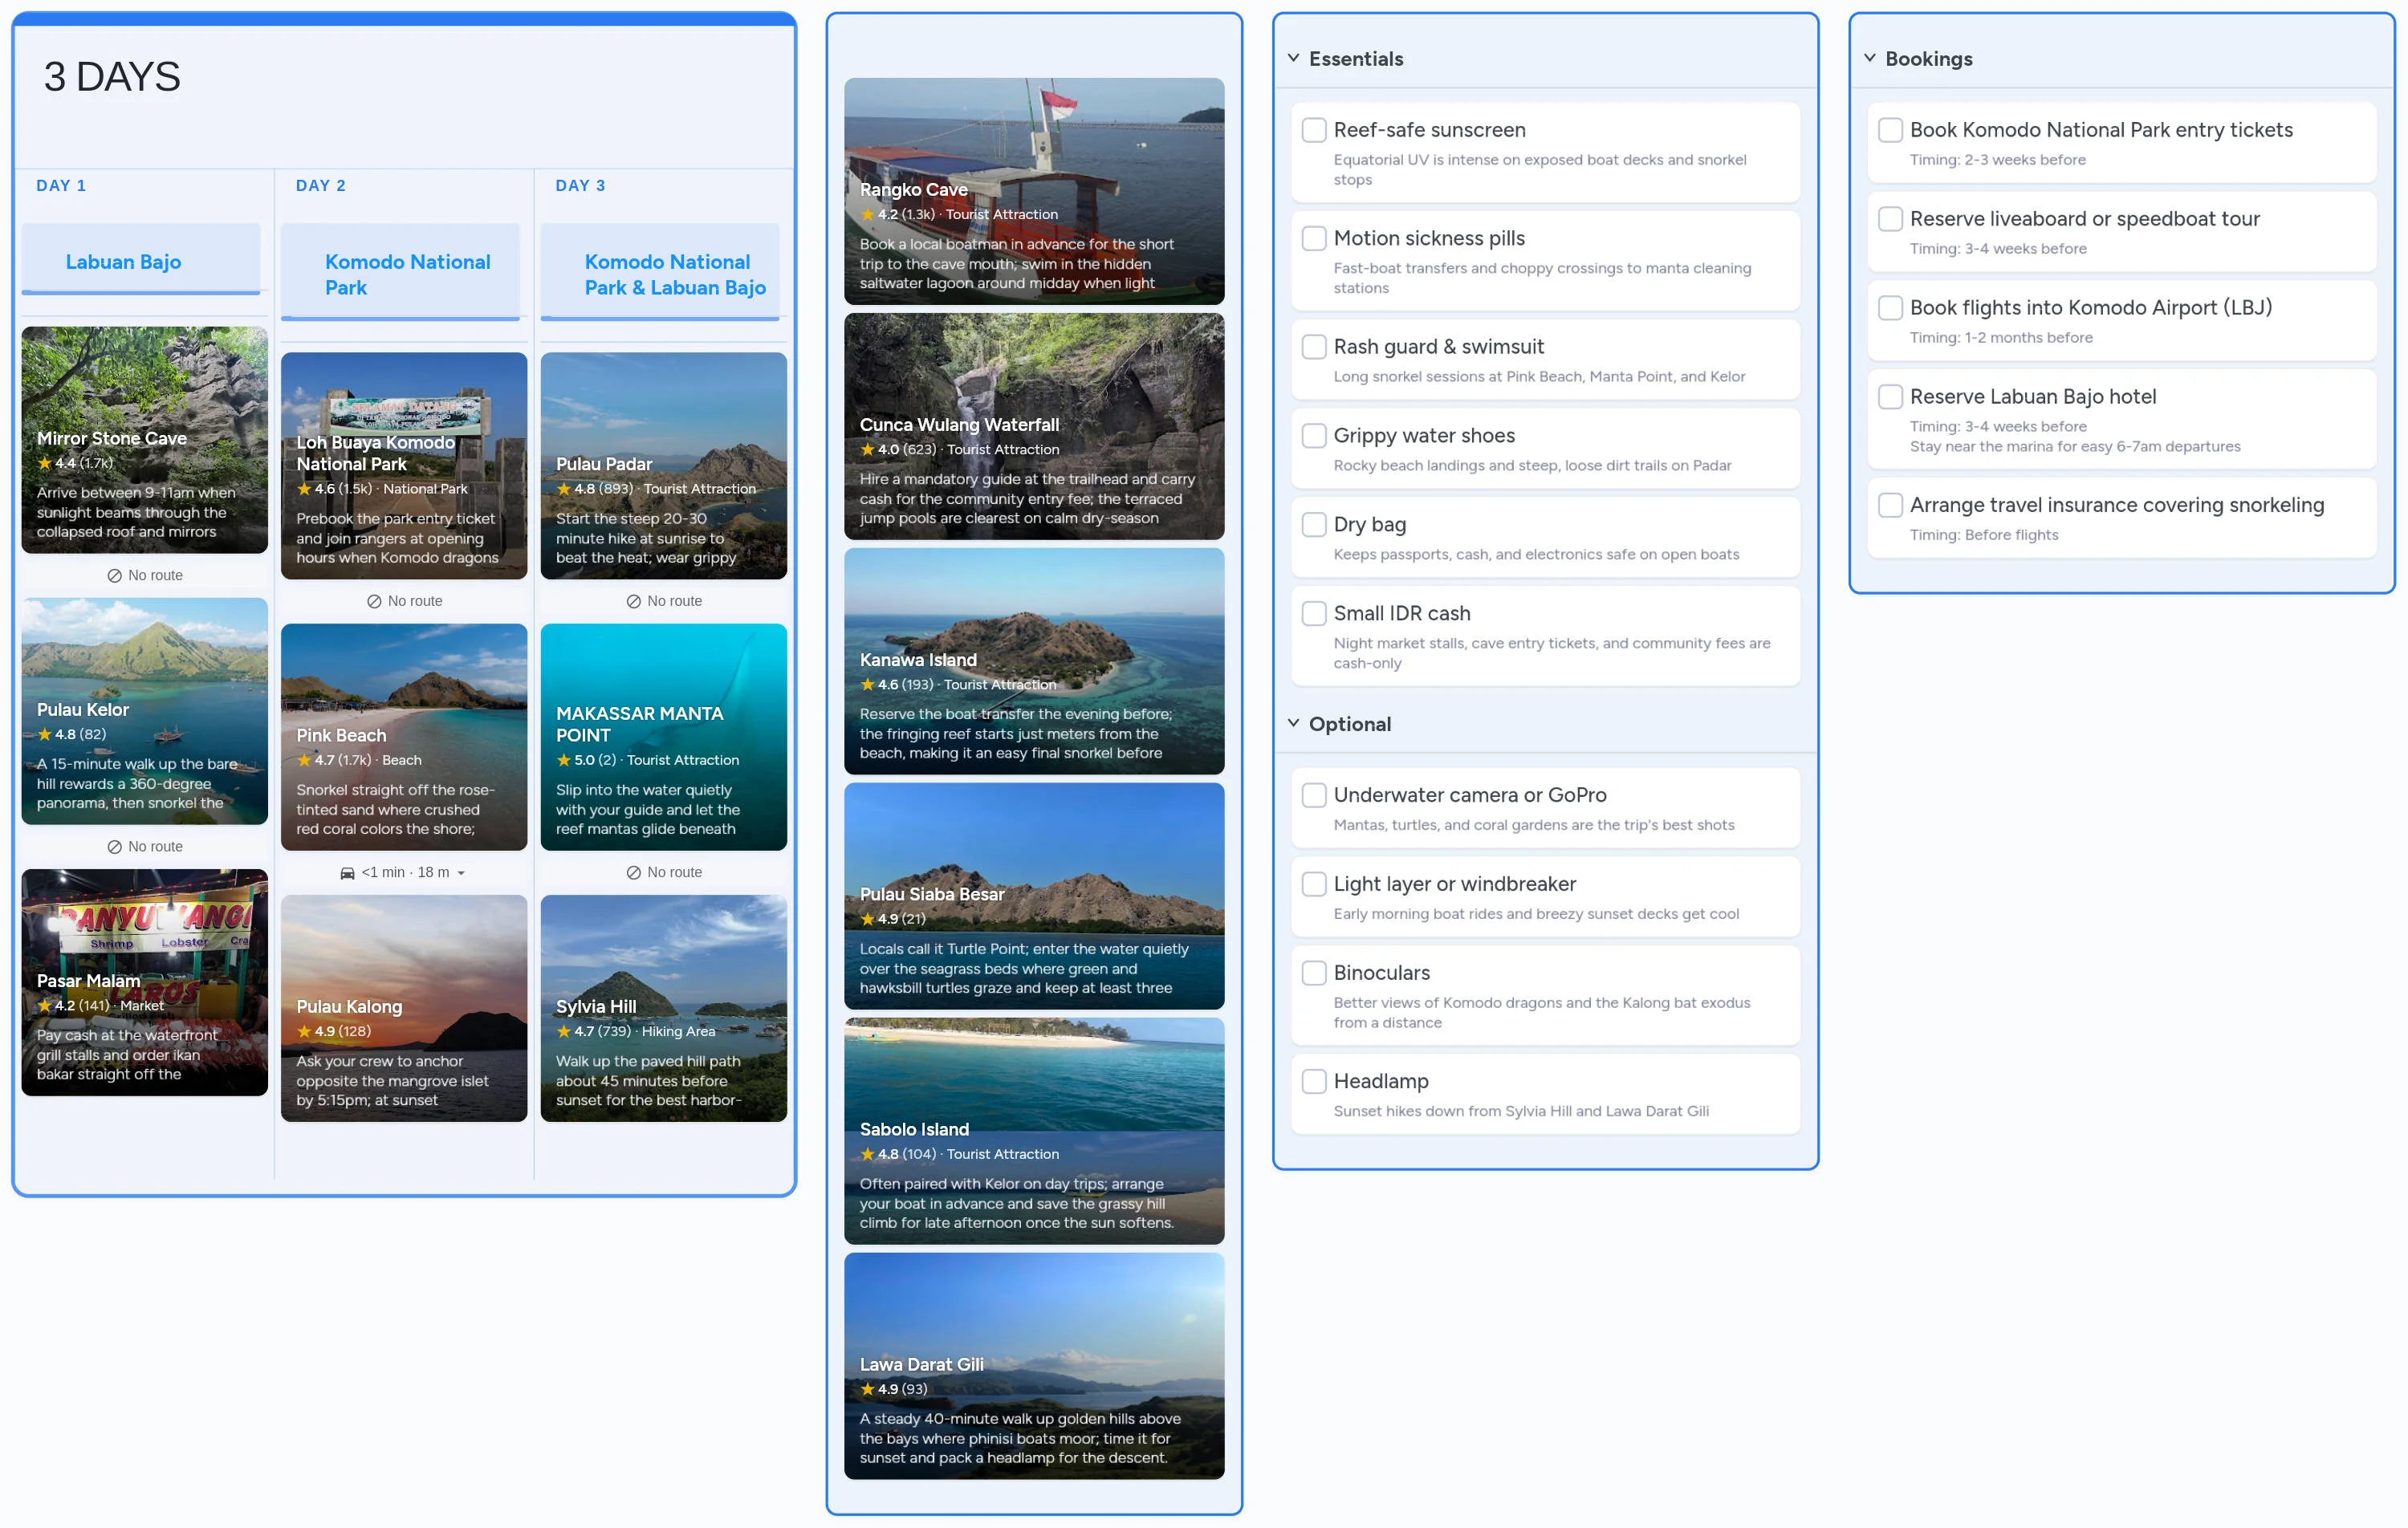Click no-route icon below Mirror Stone Cave
The height and width of the screenshot is (1528, 2408).
click(114, 576)
